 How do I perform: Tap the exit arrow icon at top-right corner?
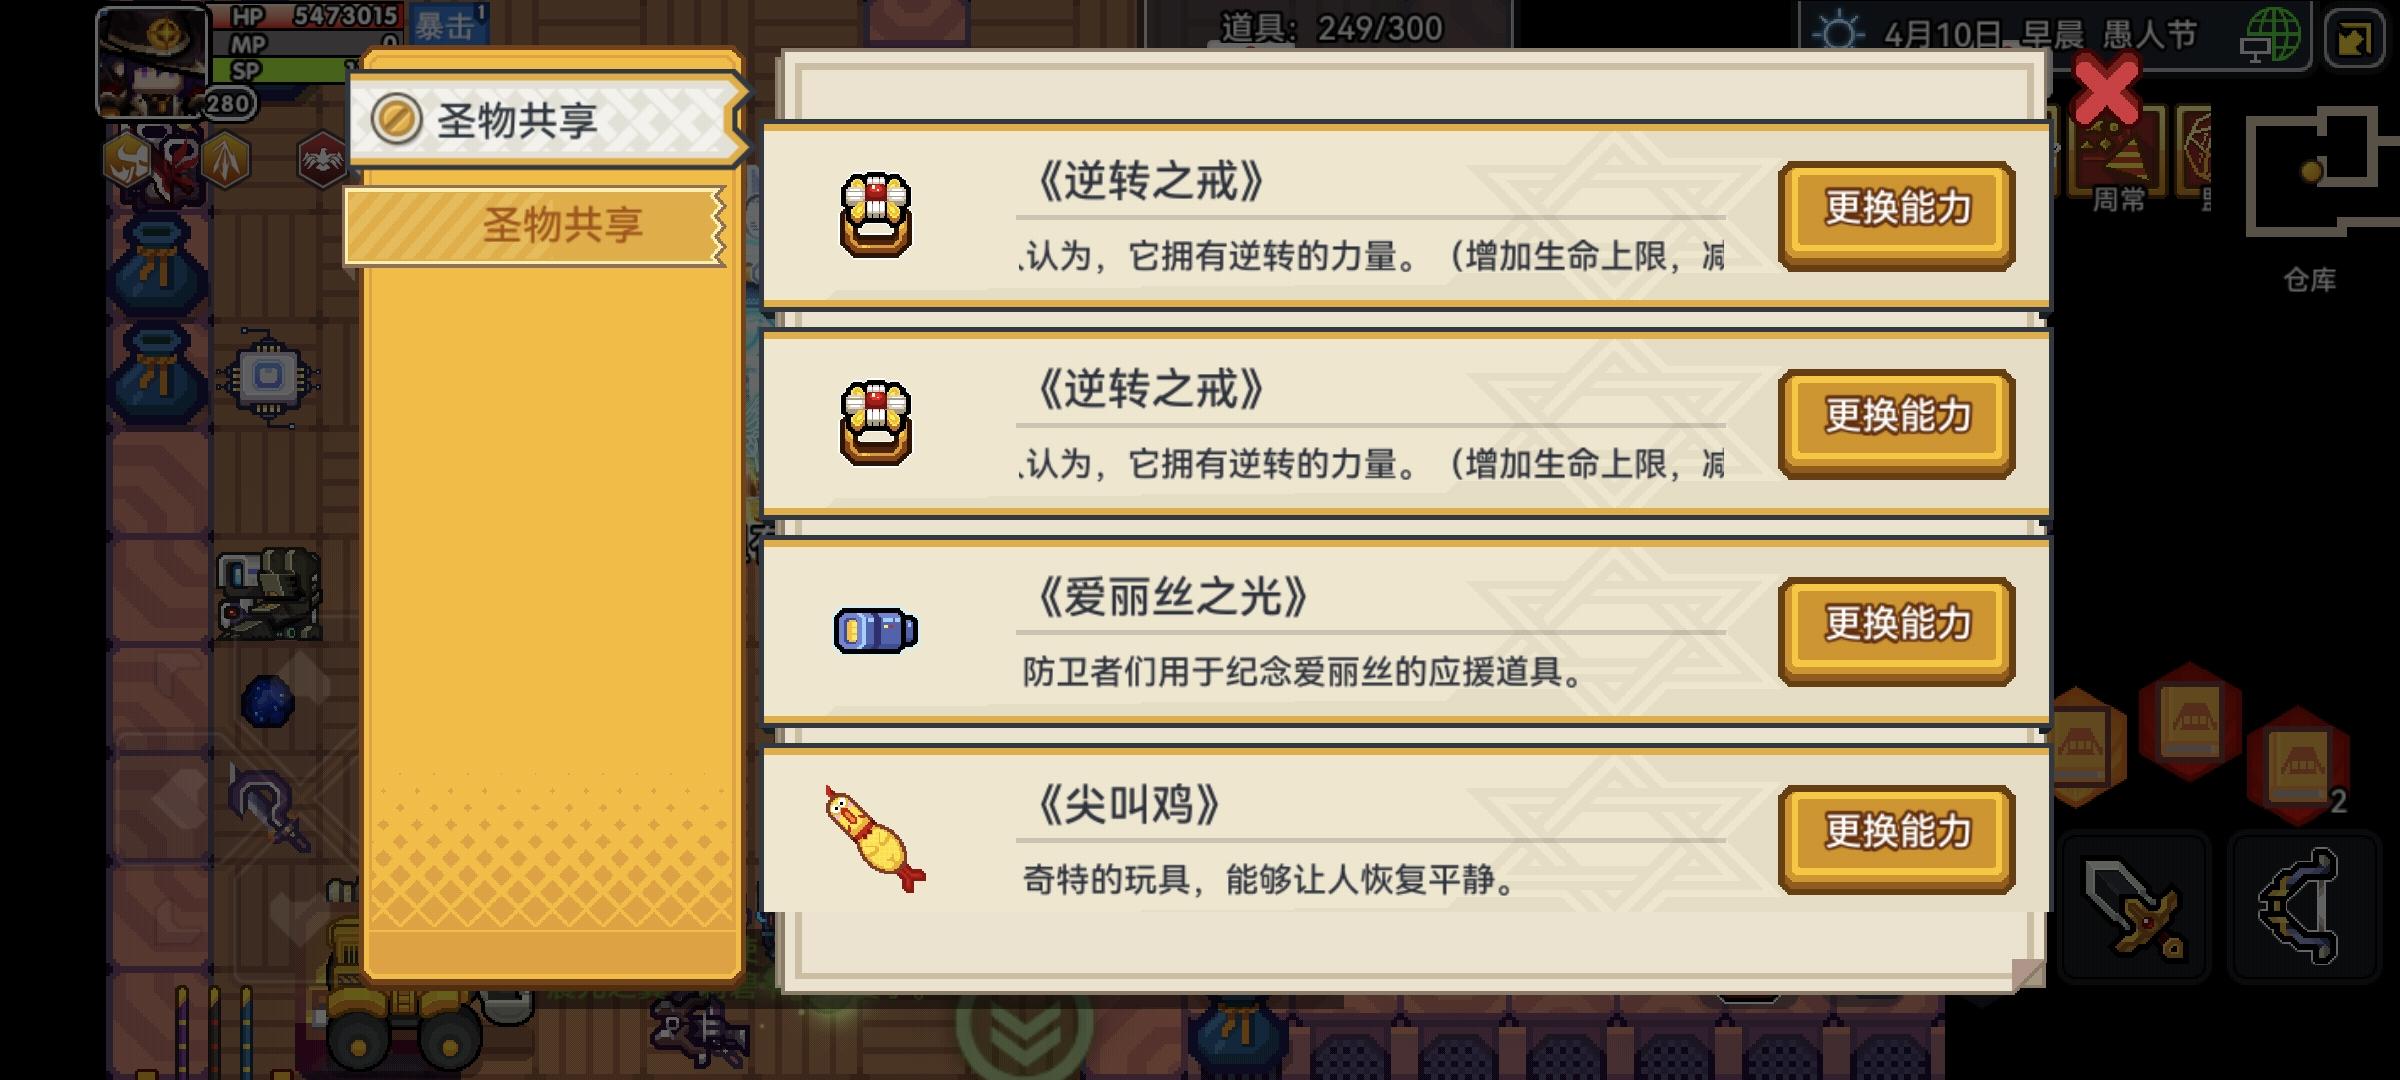click(x=2355, y=38)
